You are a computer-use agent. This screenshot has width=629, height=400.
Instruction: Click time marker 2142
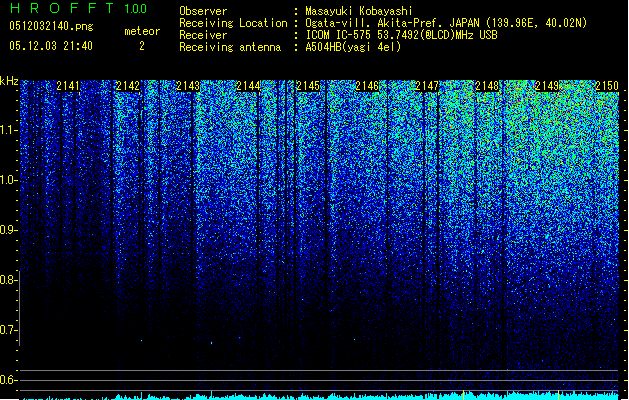click(x=128, y=86)
